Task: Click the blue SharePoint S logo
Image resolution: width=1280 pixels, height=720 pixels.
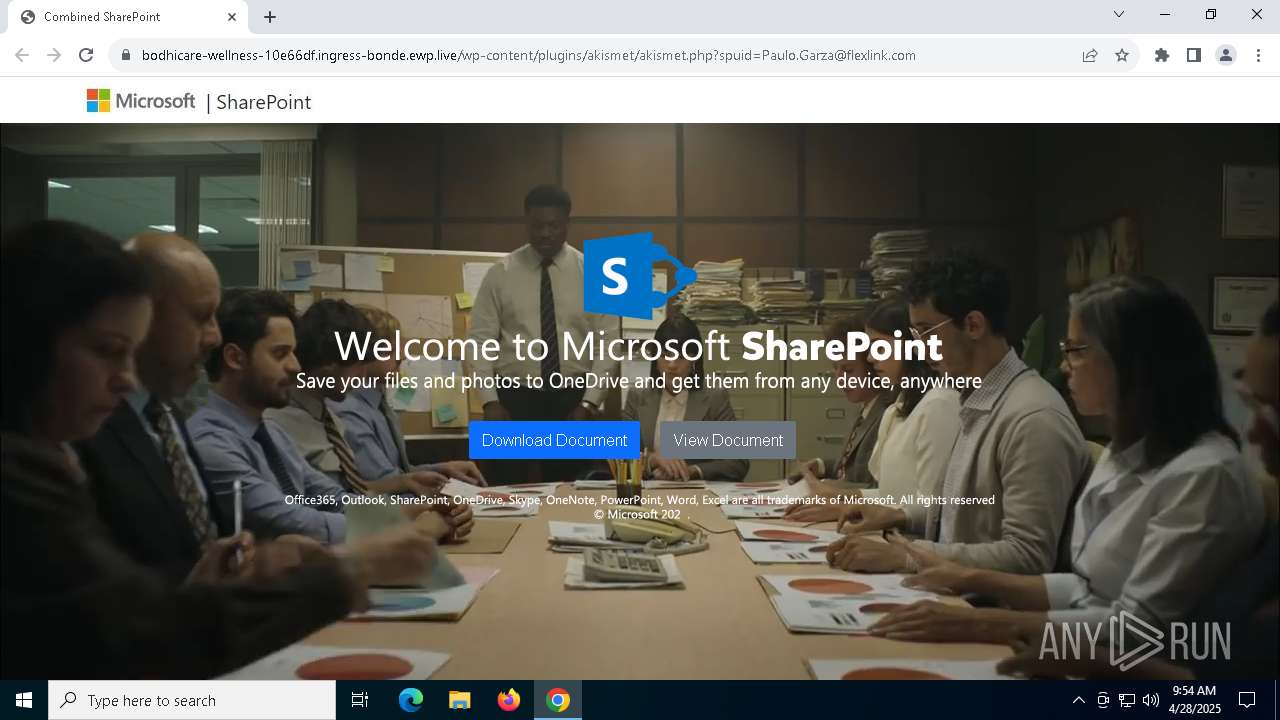Action: tap(640, 277)
